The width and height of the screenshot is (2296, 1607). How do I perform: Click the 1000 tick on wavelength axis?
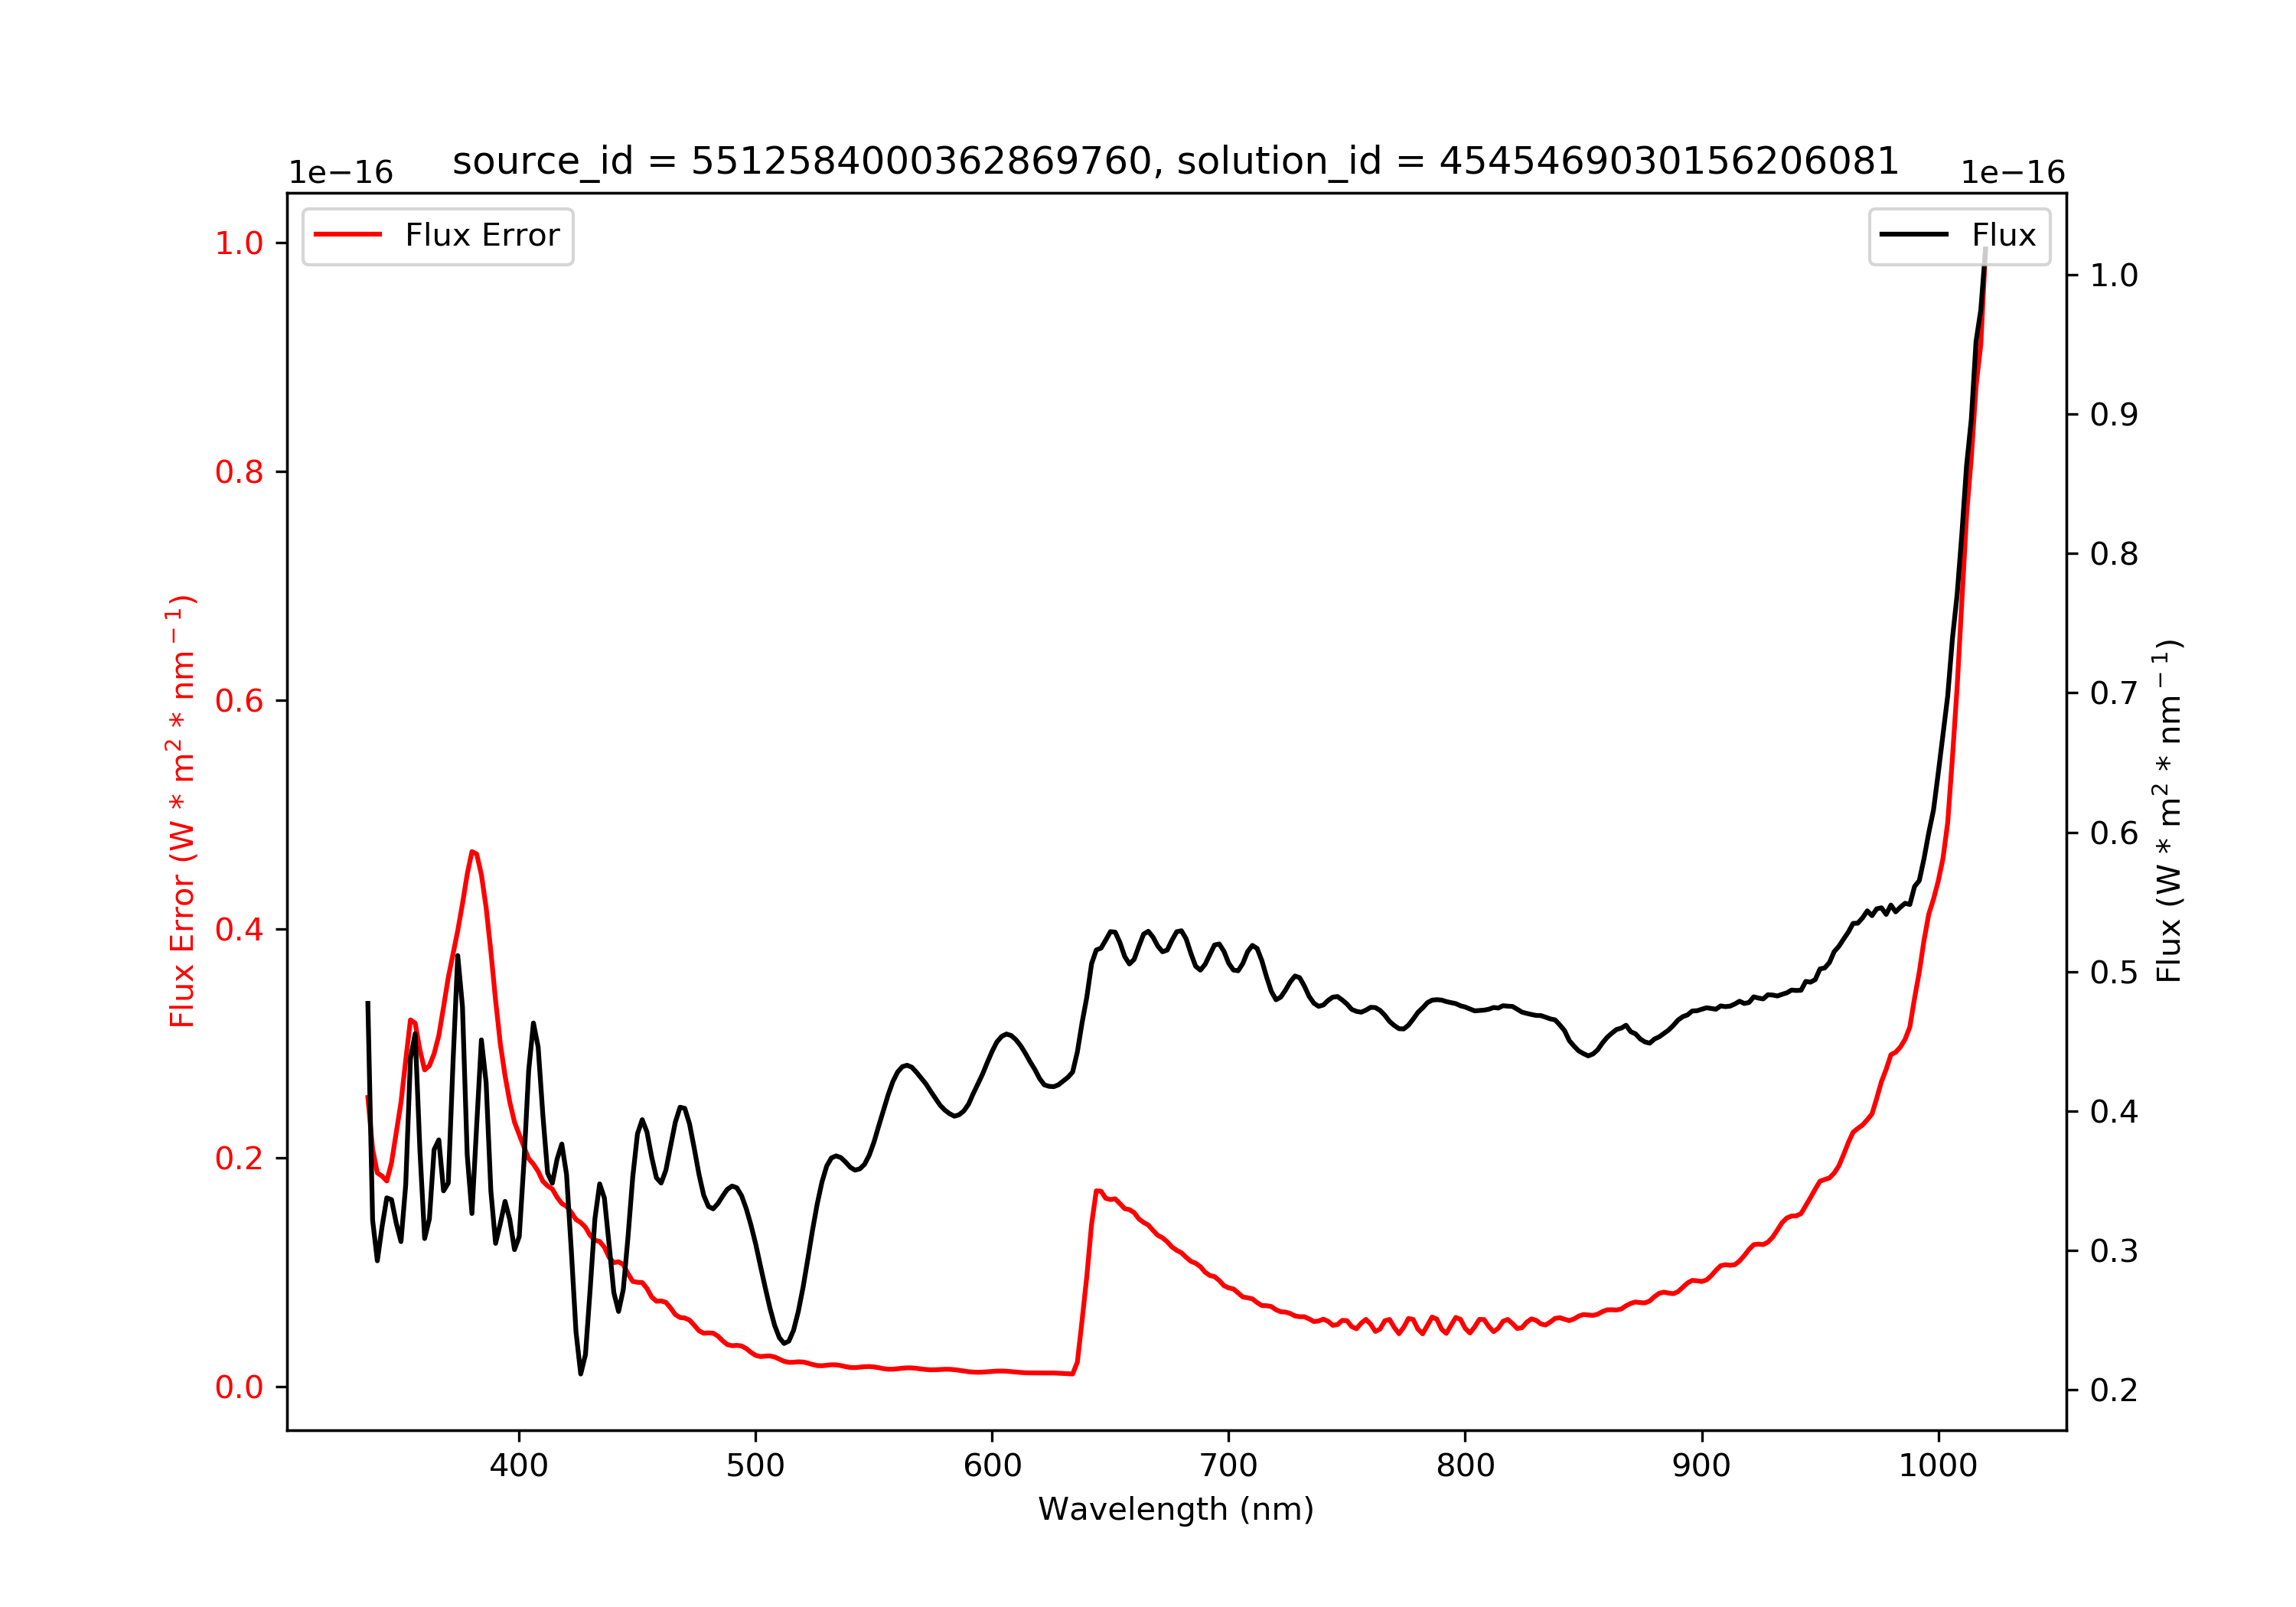(1938, 1465)
